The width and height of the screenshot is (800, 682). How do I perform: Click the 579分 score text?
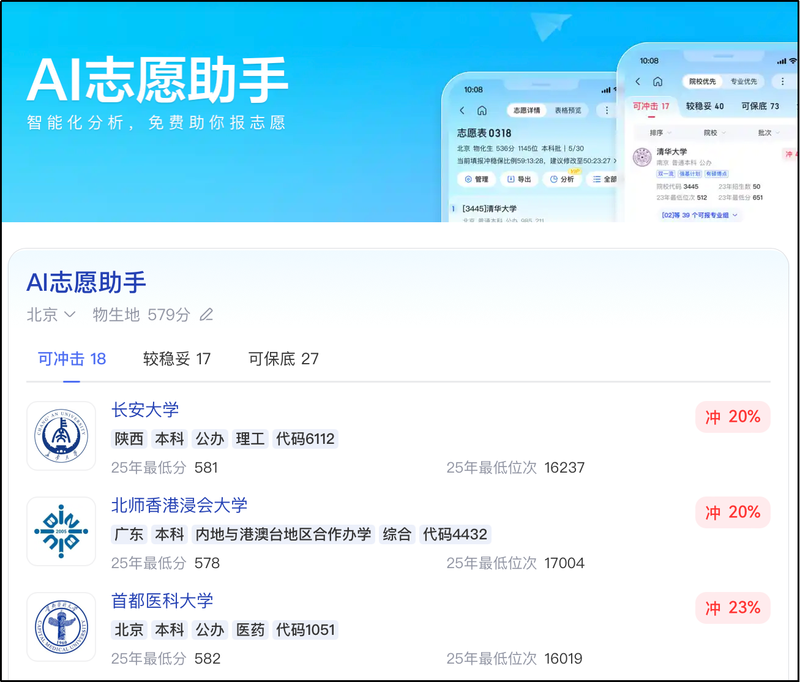(x=169, y=315)
